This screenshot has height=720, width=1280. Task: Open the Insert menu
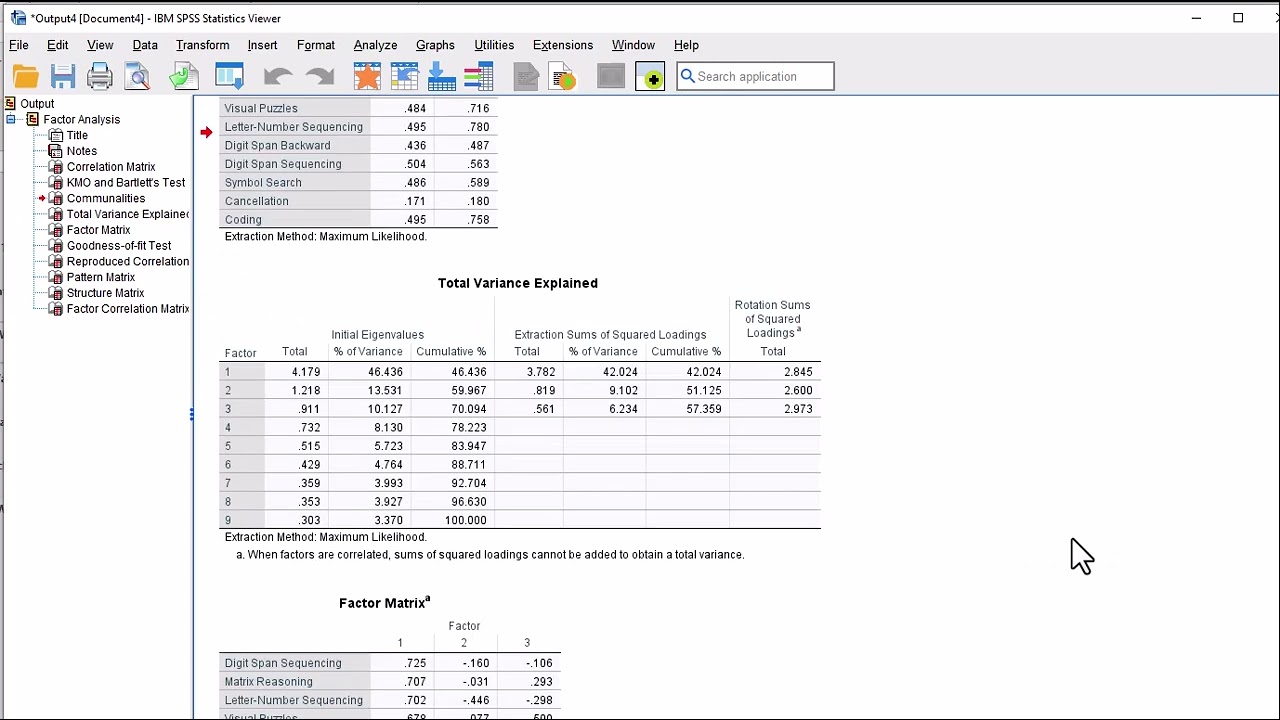262,45
